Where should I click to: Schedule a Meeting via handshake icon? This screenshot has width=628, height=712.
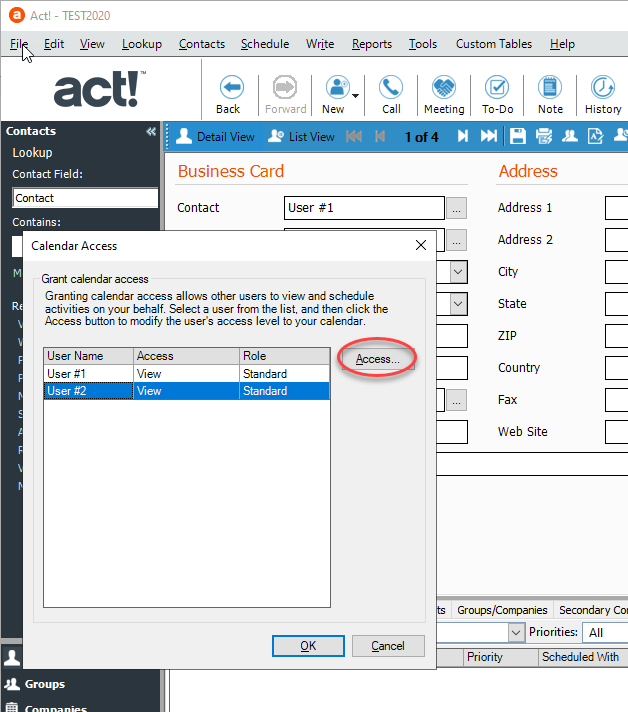(x=444, y=87)
